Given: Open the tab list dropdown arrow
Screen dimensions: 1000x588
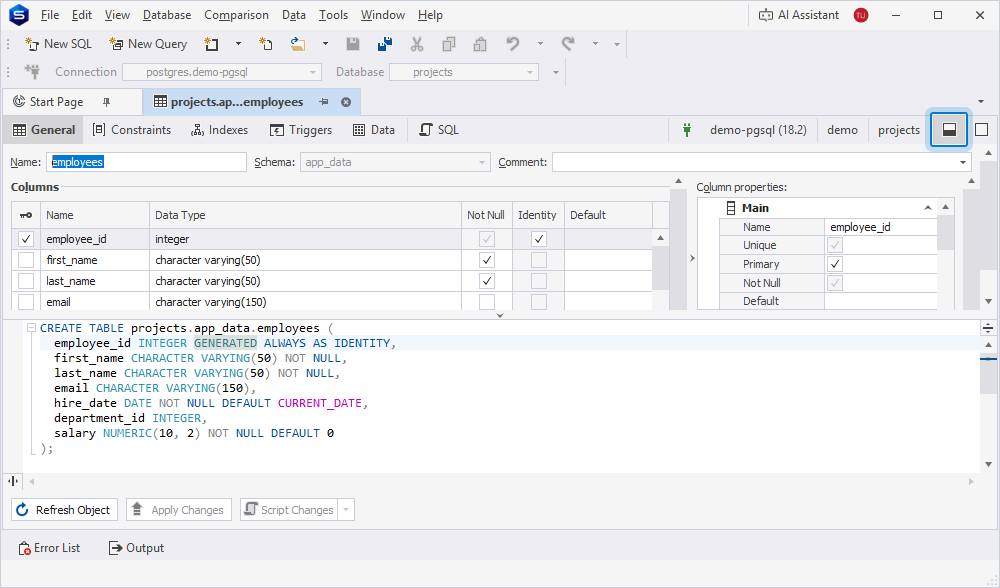Looking at the screenshot, I should tap(981, 101).
